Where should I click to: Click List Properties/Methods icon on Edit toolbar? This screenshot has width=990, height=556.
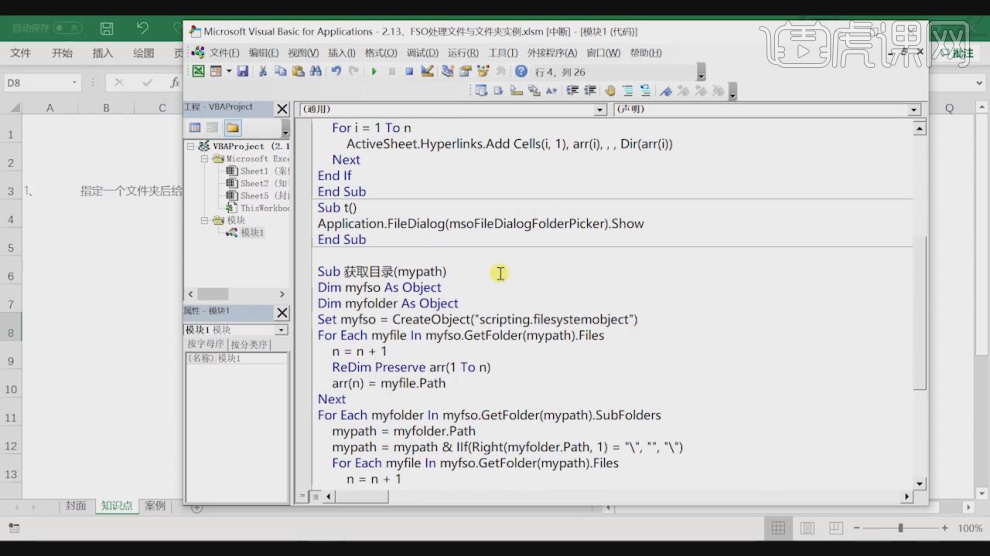click(x=481, y=91)
